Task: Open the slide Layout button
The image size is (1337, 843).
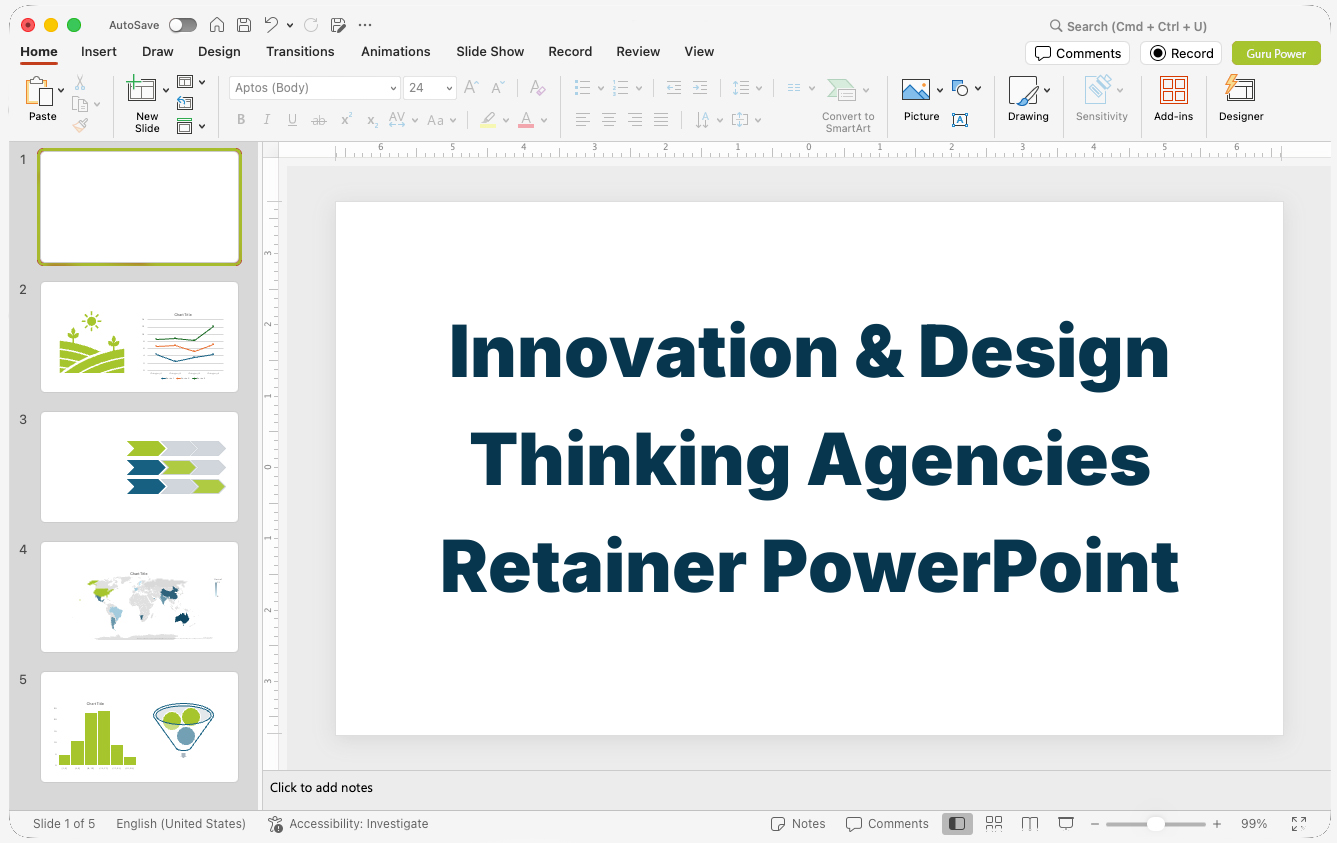Action: (190, 82)
